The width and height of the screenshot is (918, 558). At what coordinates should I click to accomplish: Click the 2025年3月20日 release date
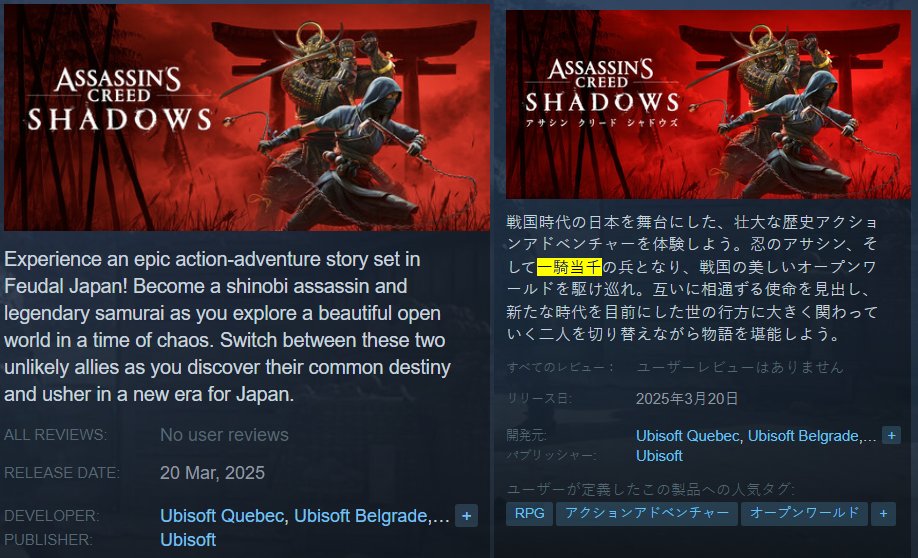click(687, 399)
